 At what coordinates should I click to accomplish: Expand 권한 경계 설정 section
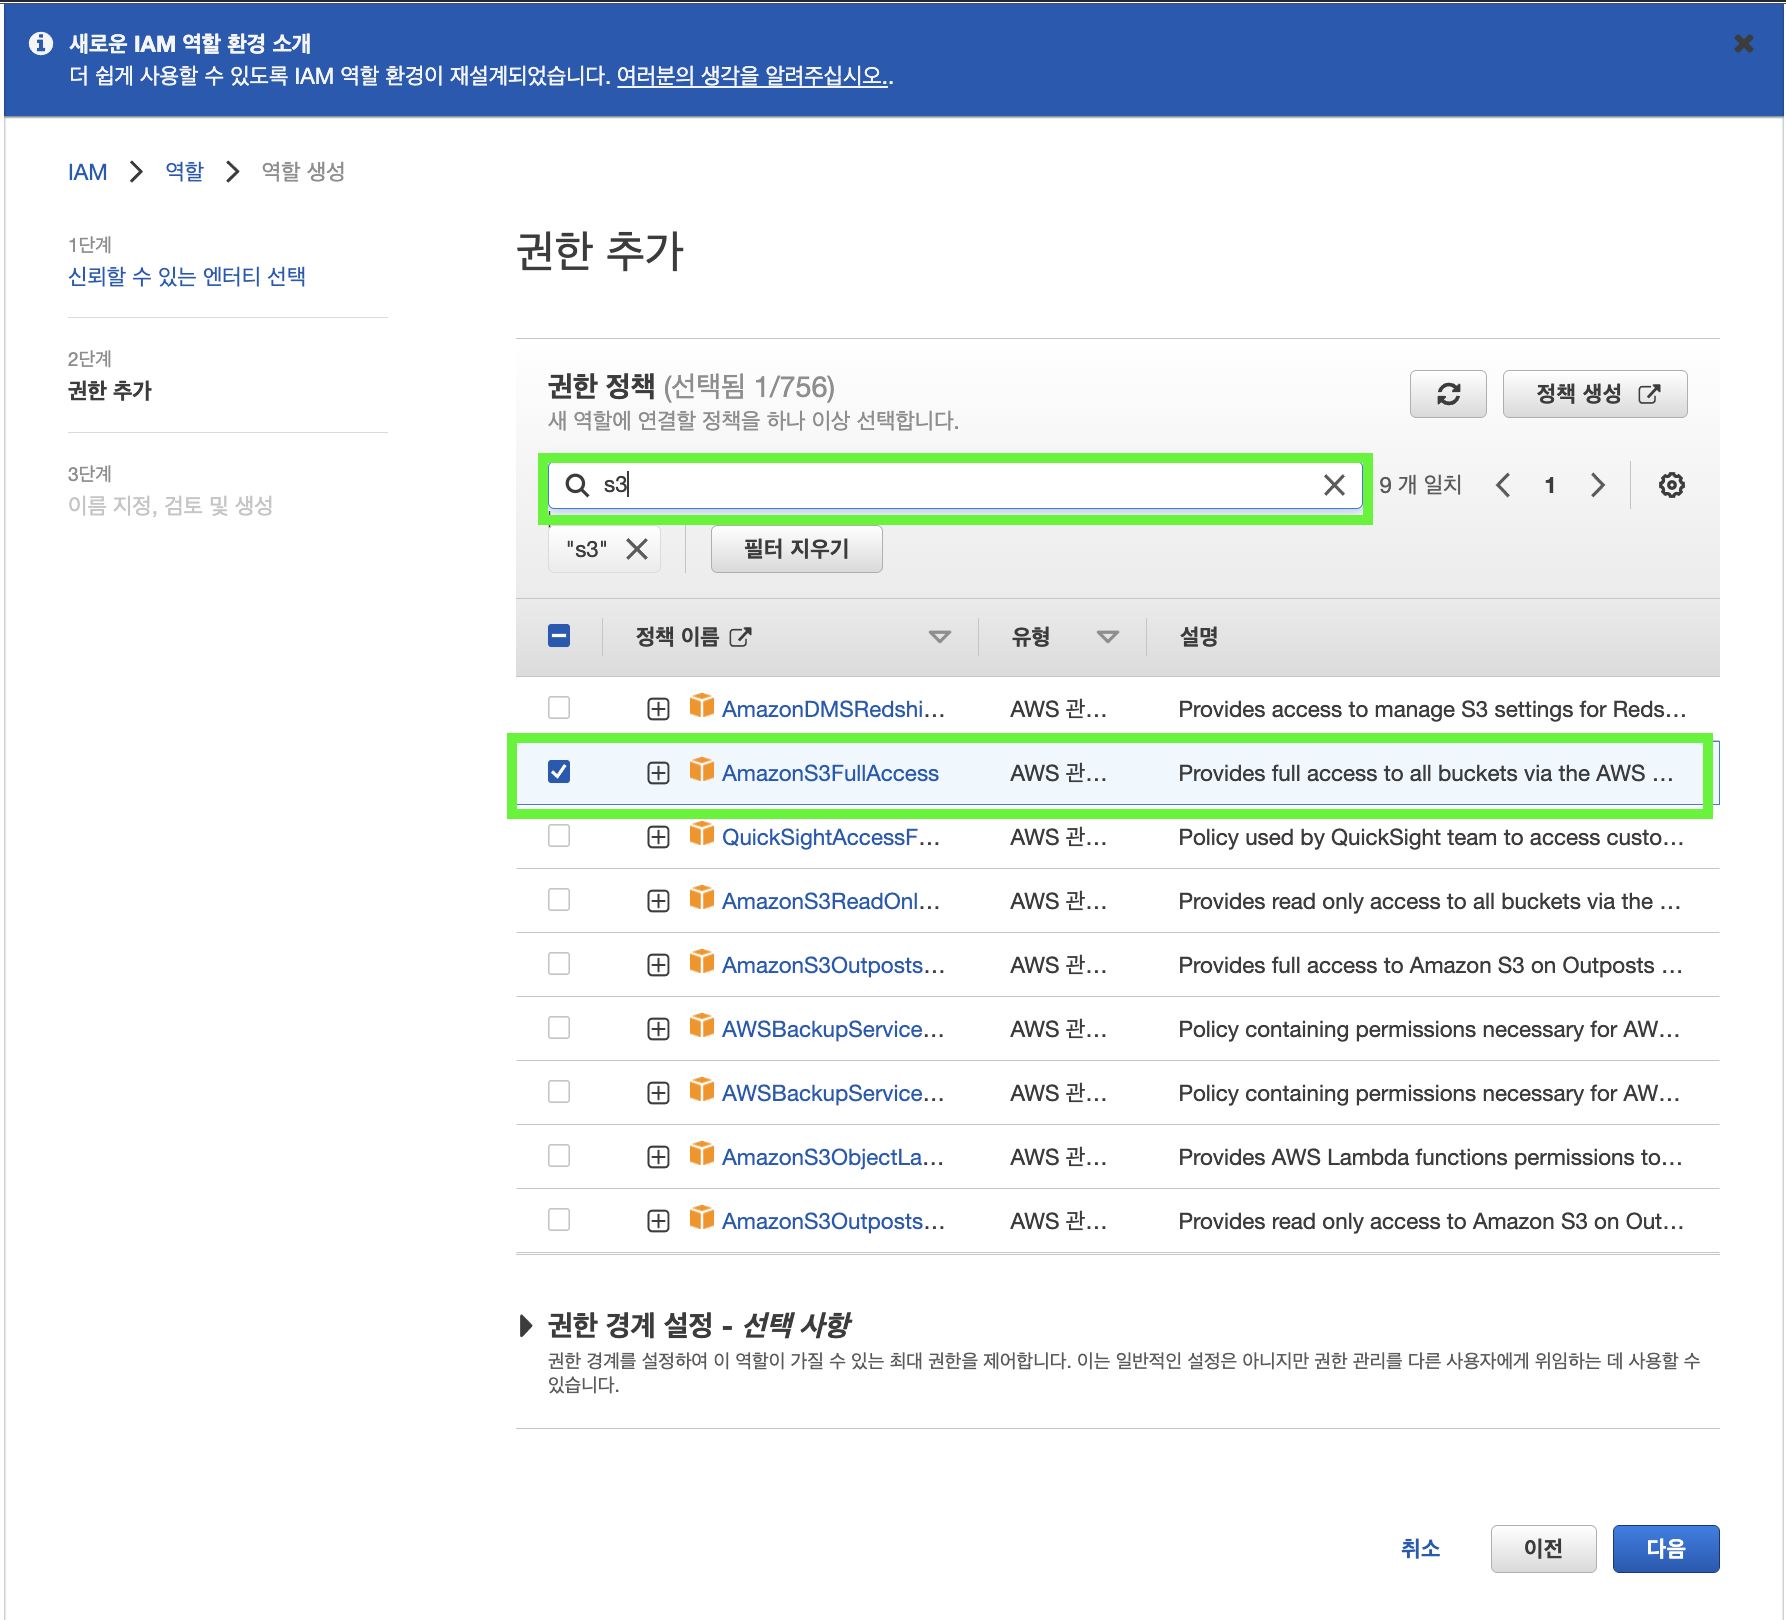click(527, 1326)
